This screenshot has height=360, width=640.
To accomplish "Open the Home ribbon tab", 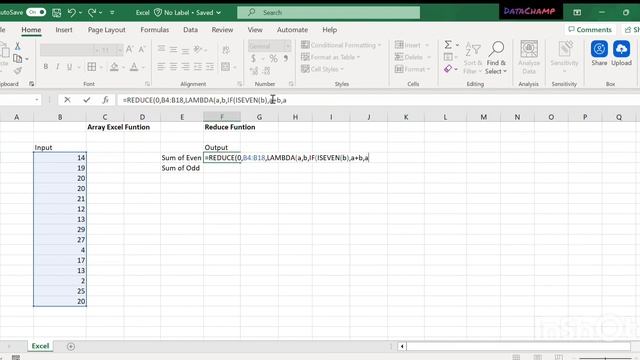I will pyautogui.click(x=31, y=30).
